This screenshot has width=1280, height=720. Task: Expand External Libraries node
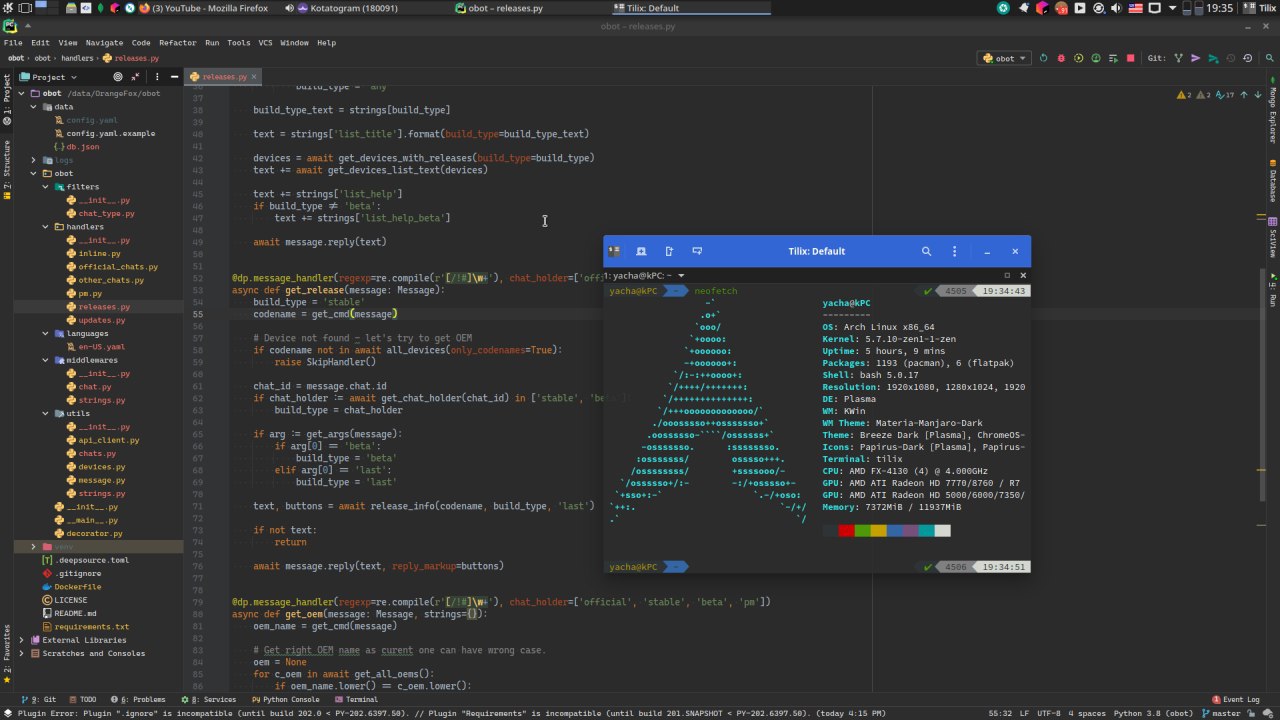[x=21, y=640]
